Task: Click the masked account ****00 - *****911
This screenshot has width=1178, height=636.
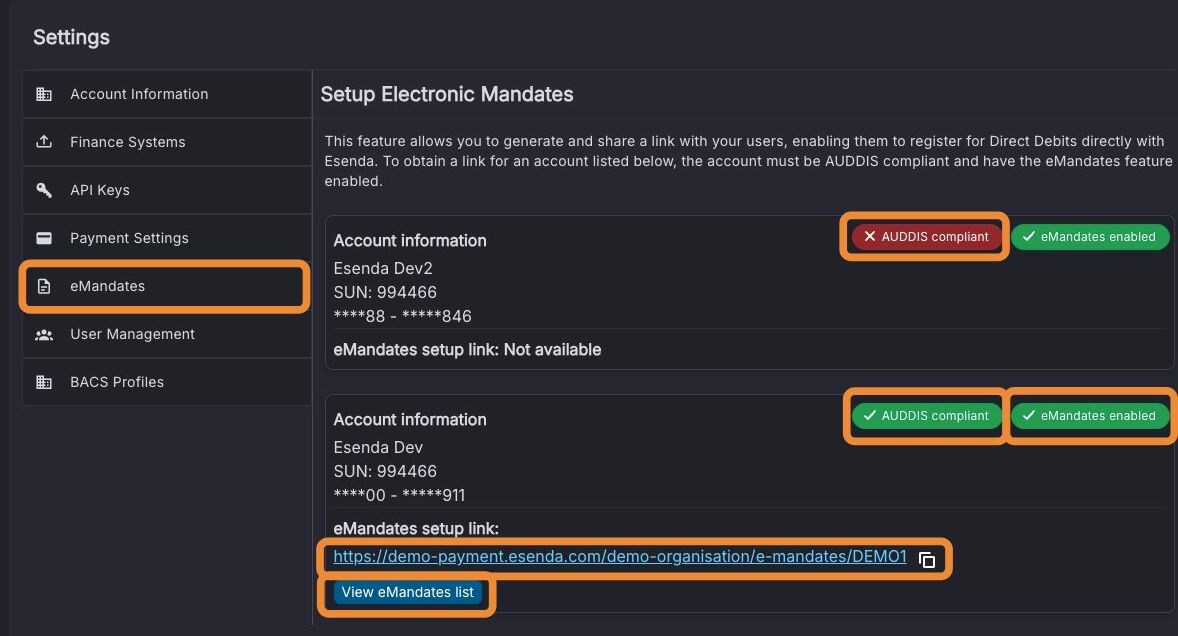Action: click(x=400, y=495)
